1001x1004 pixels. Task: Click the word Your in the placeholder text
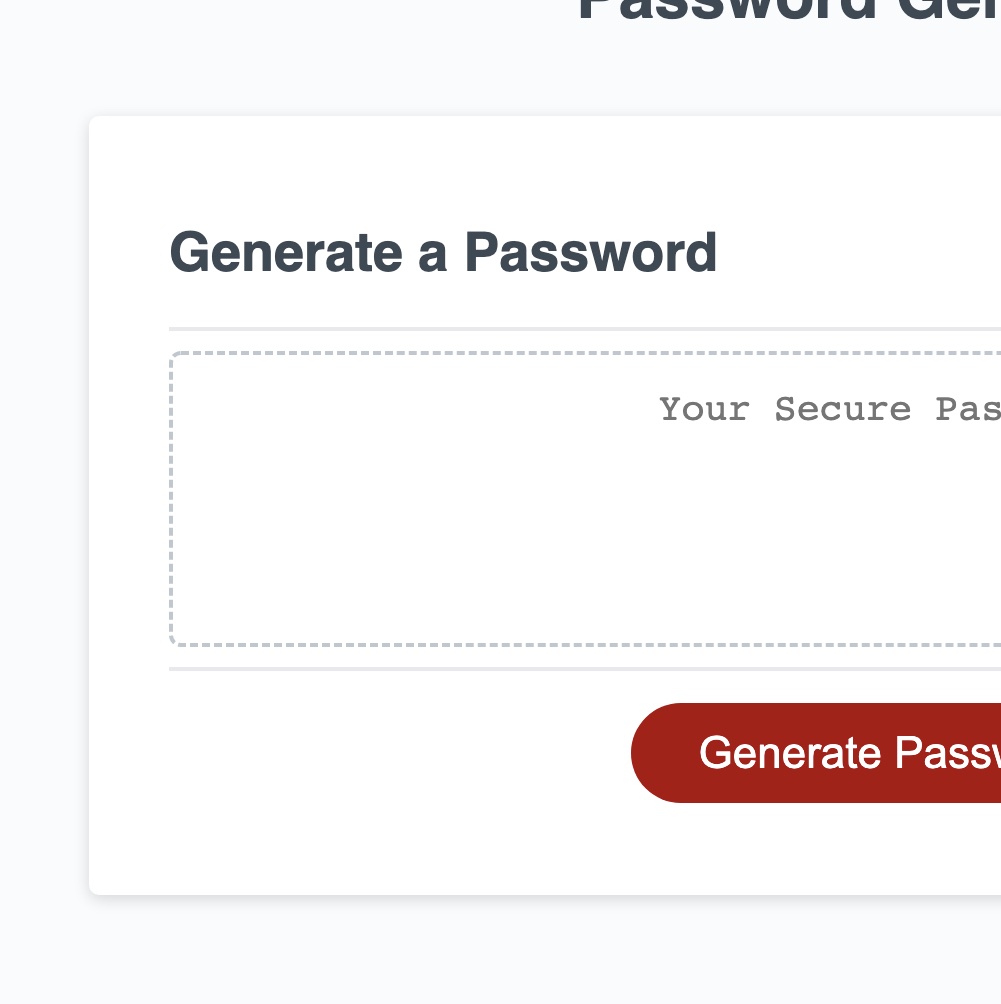[704, 410]
